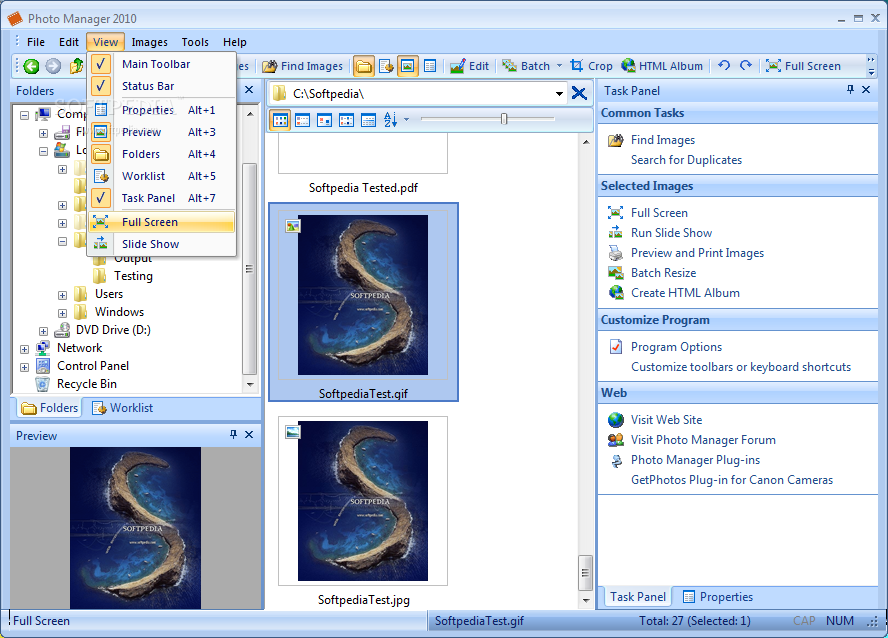Toggle the Worklist panel toolbar icon

pyautogui.click(x=386, y=66)
